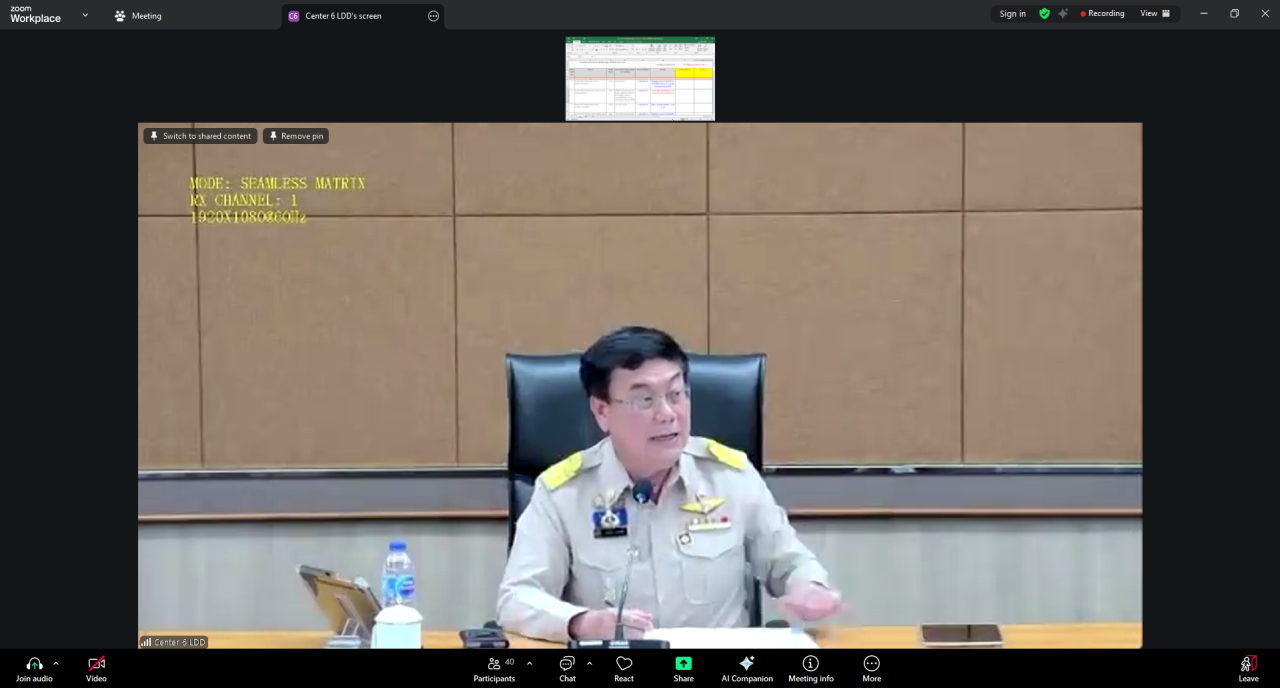Click the green security shield icon
Screen dimensions: 1280x688
pos(1044,13)
